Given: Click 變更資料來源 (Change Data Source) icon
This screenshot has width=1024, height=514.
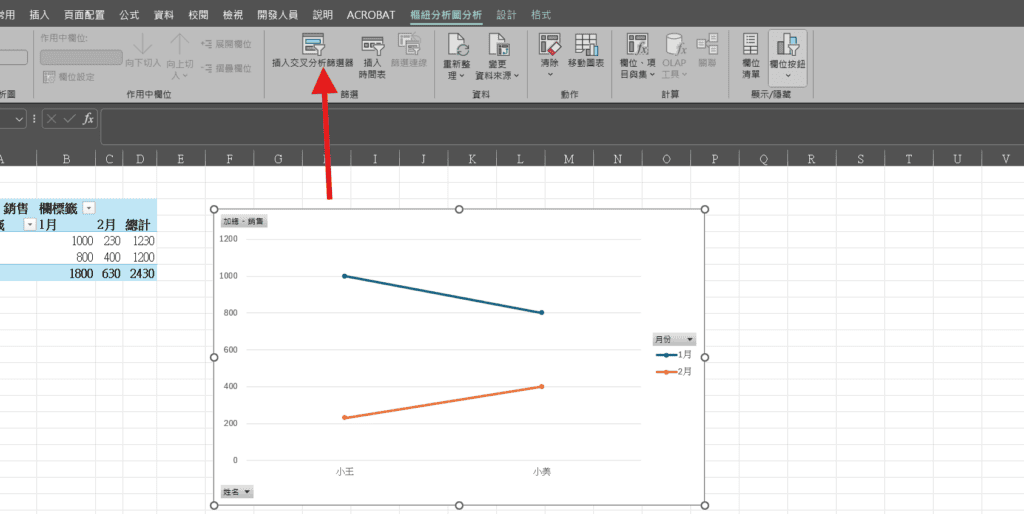Looking at the screenshot, I should click(x=497, y=45).
